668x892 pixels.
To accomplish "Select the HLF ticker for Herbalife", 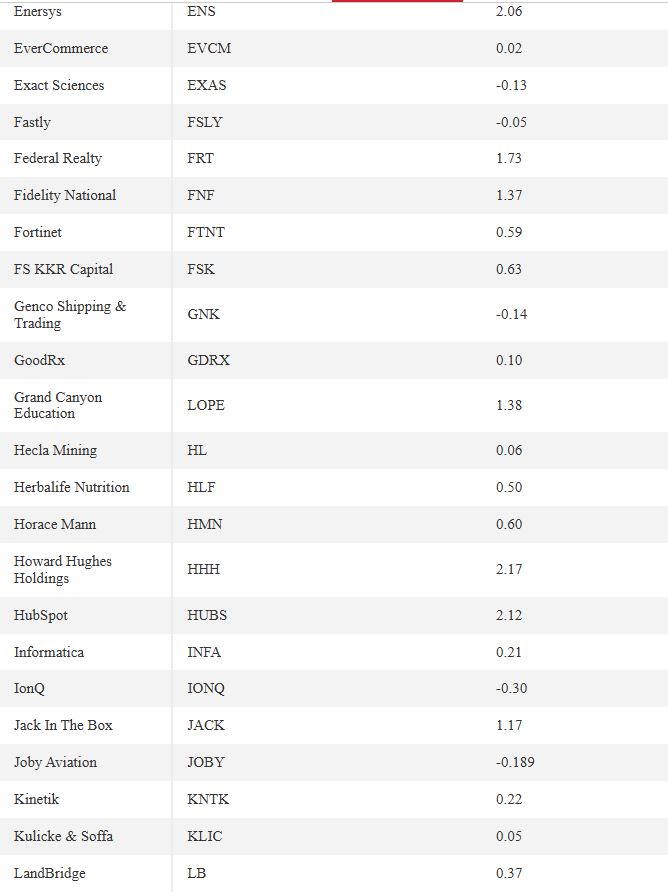I will tap(201, 487).
